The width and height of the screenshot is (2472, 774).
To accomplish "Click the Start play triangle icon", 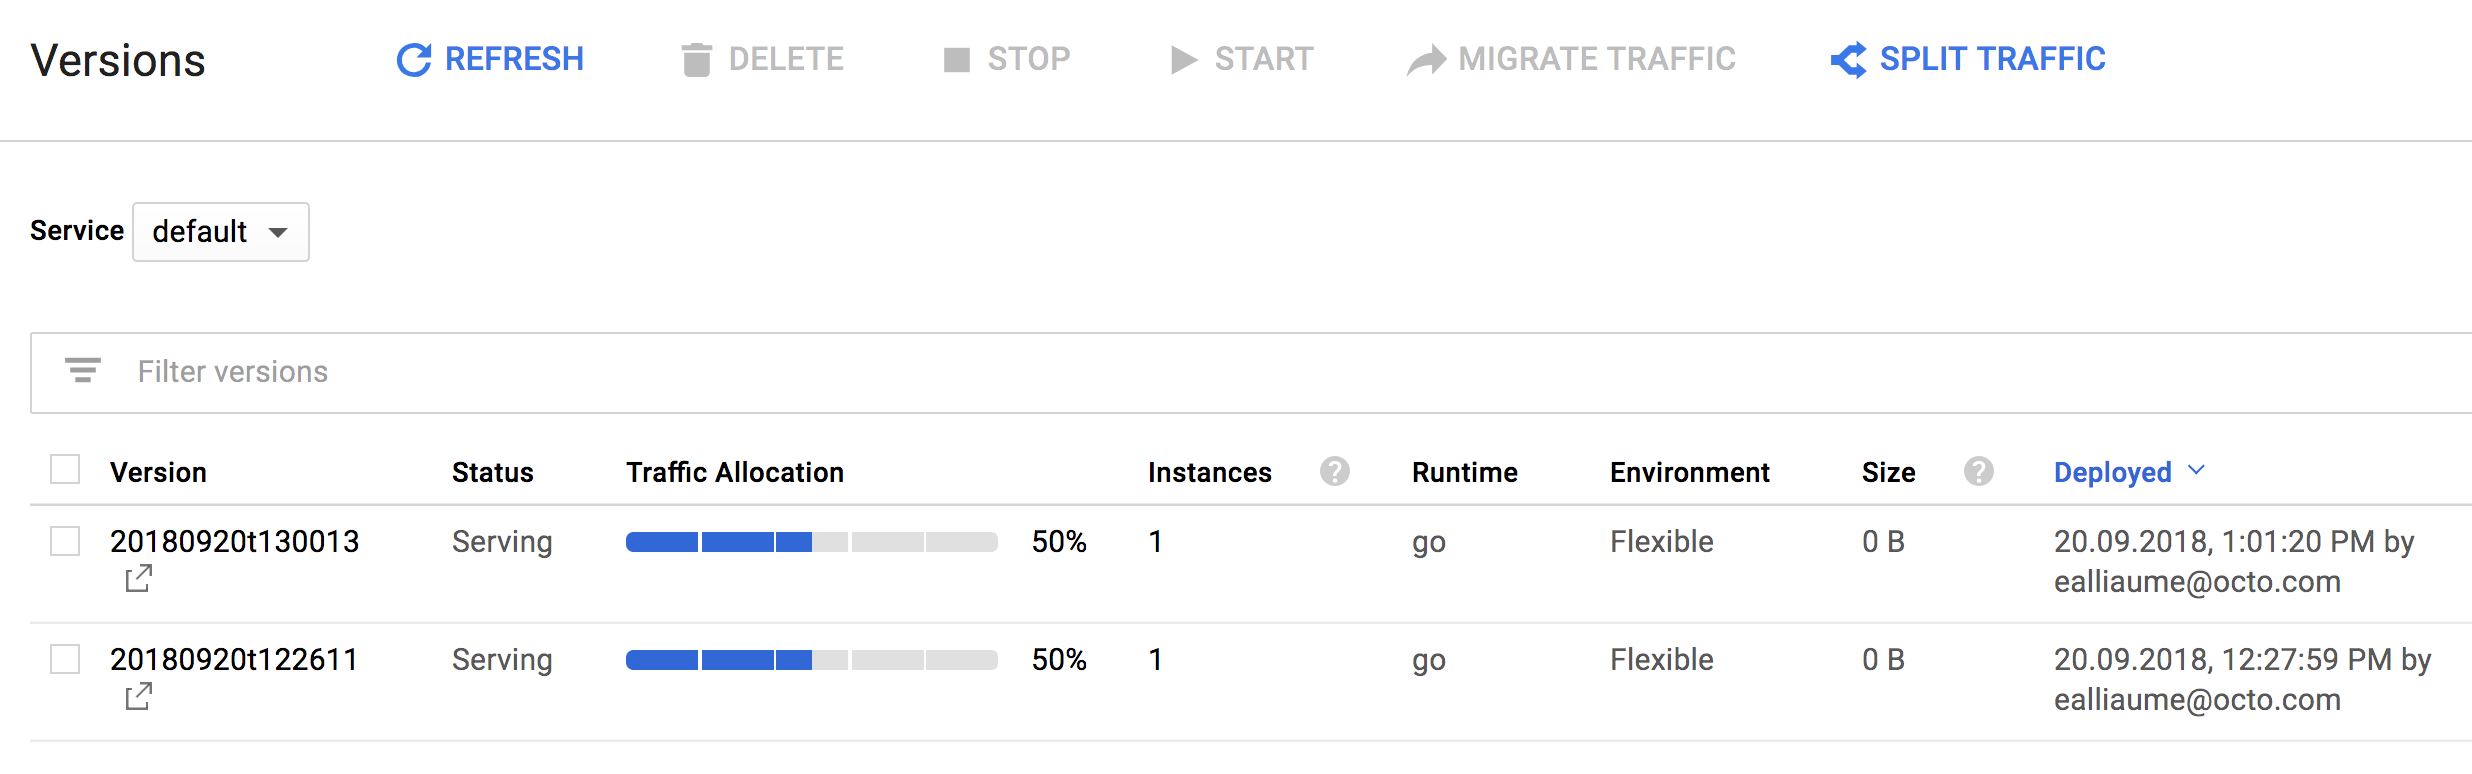I will (x=1184, y=60).
